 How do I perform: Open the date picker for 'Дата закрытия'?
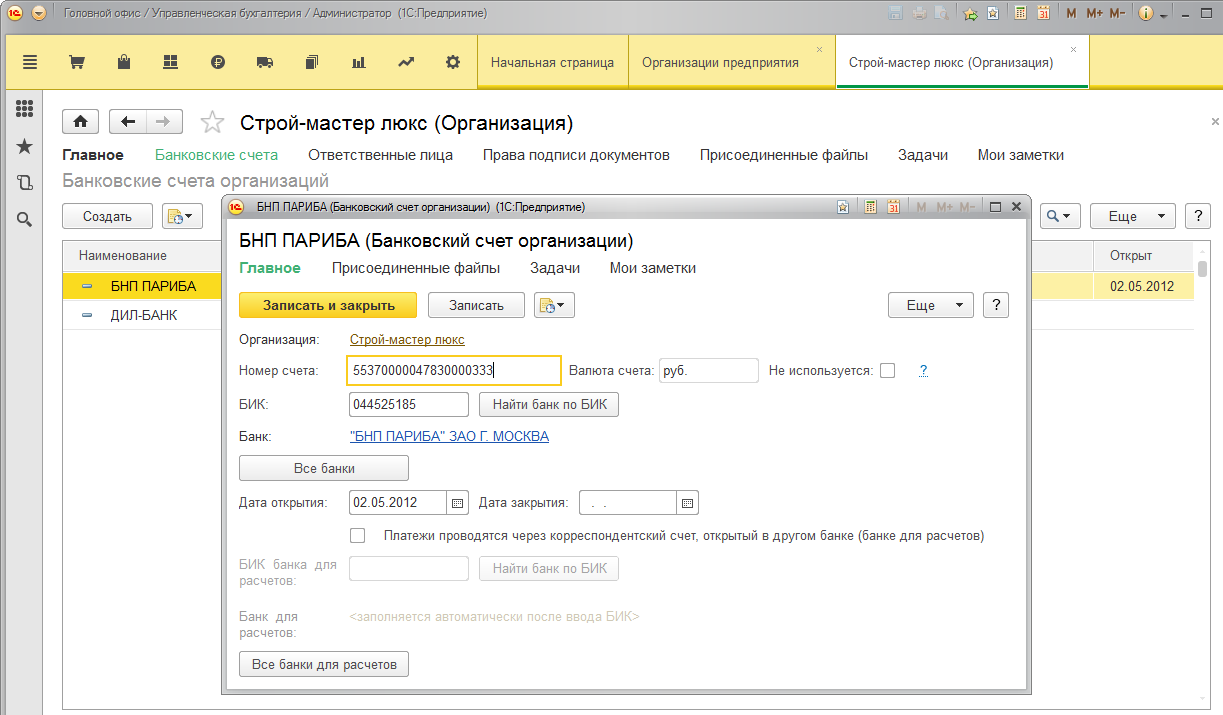[688, 502]
